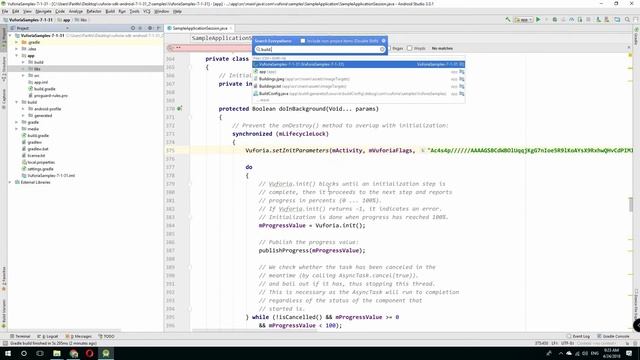Open the Terminal tool window
640x360 pixels.
click(20, 336)
